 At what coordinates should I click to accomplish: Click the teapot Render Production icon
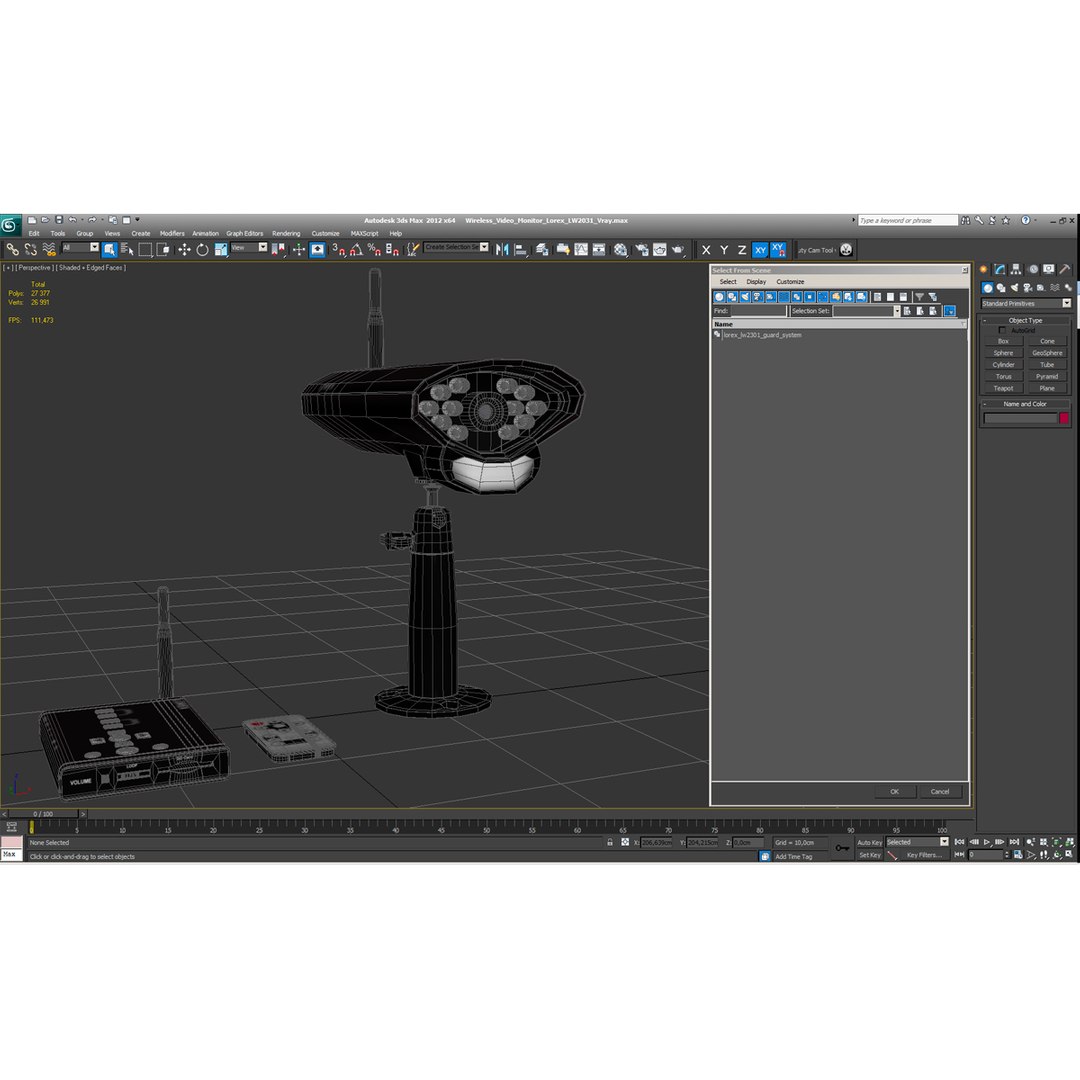click(x=678, y=249)
